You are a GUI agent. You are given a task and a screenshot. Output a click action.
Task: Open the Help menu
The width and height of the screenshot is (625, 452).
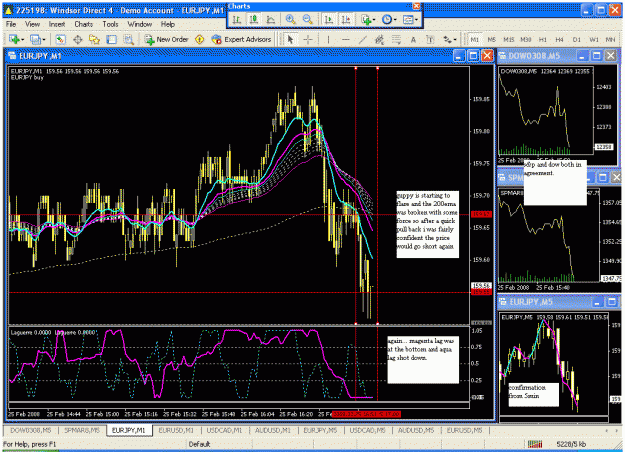click(168, 24)
